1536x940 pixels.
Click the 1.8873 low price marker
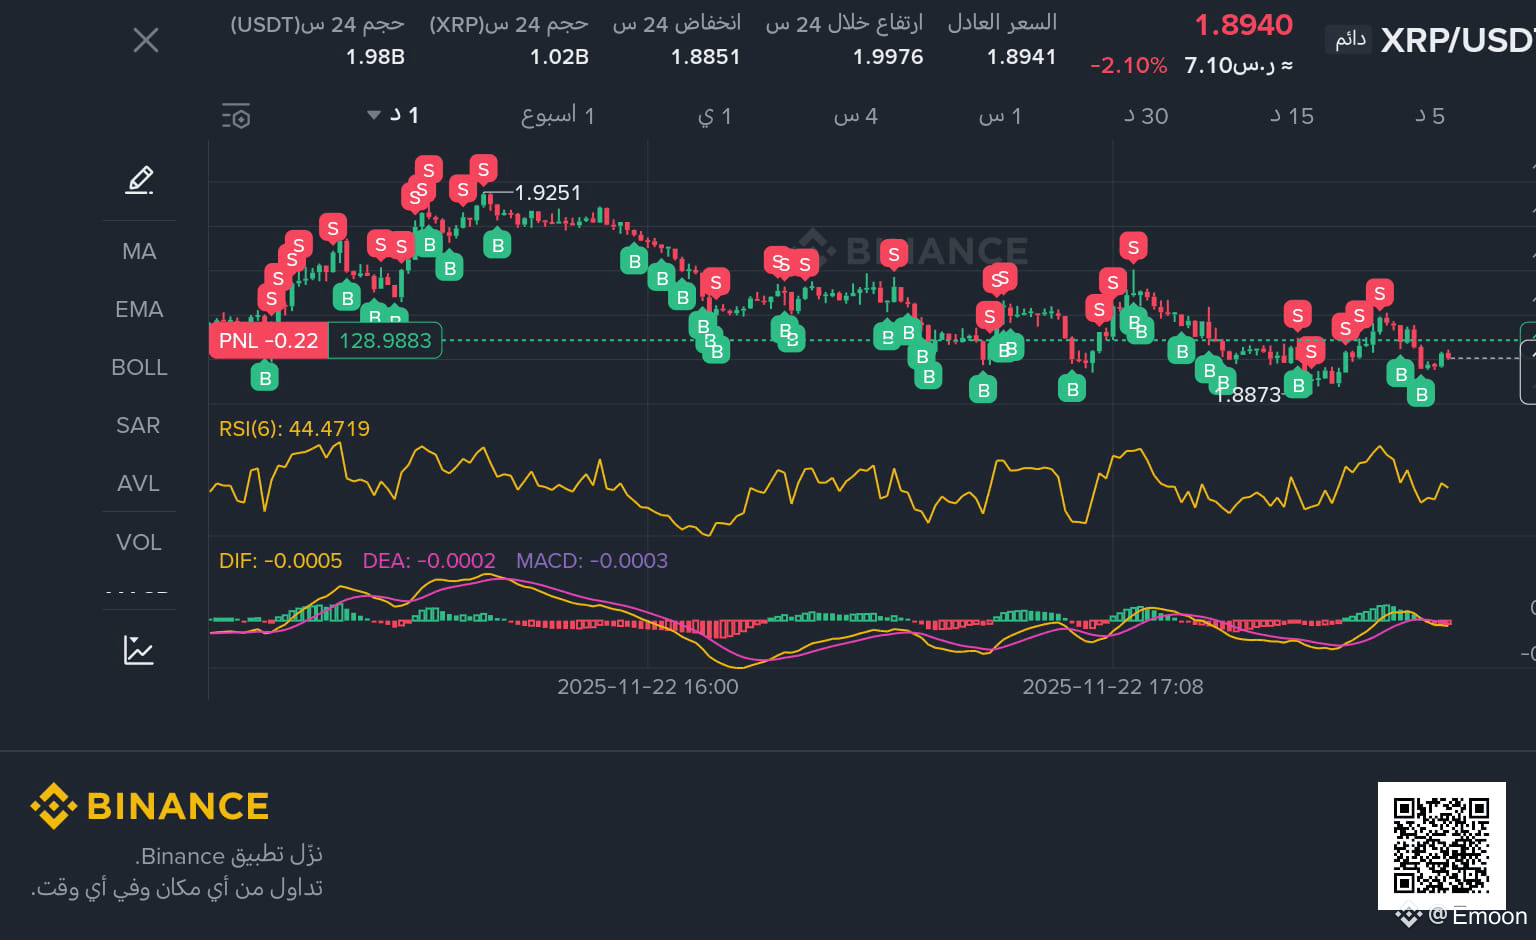(1248, 395)
